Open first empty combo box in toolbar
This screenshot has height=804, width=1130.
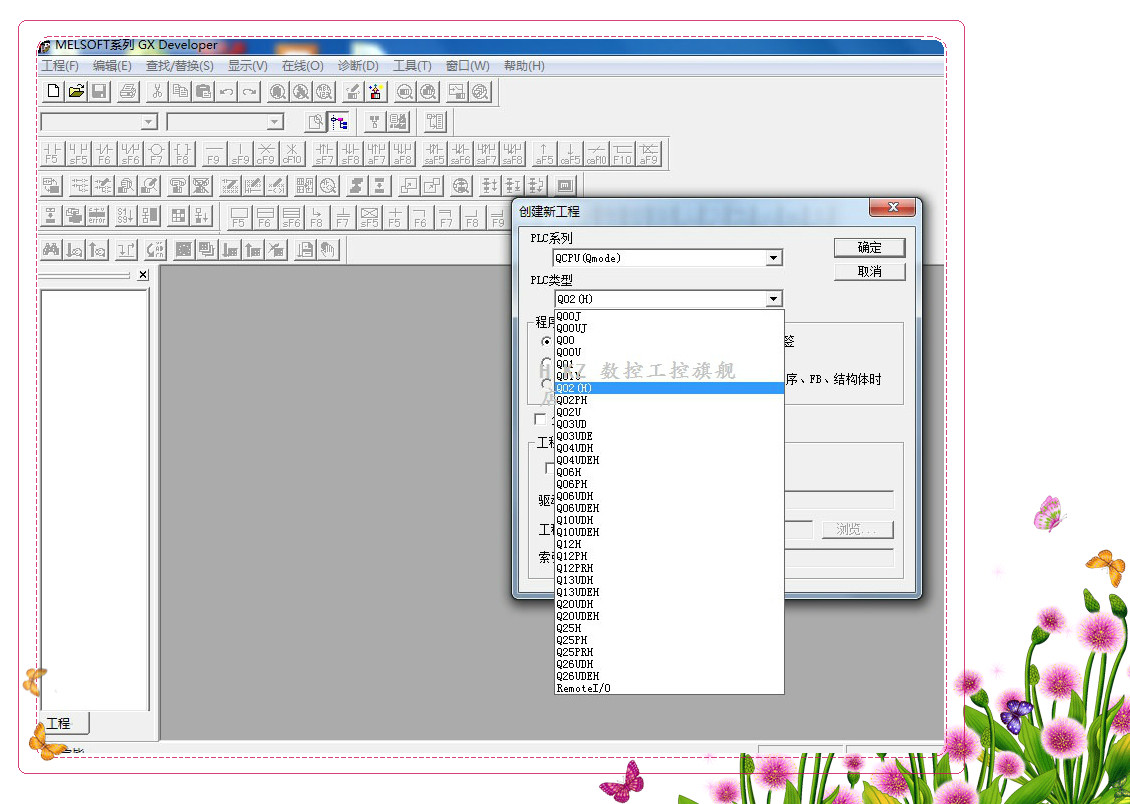click(99, 122)
